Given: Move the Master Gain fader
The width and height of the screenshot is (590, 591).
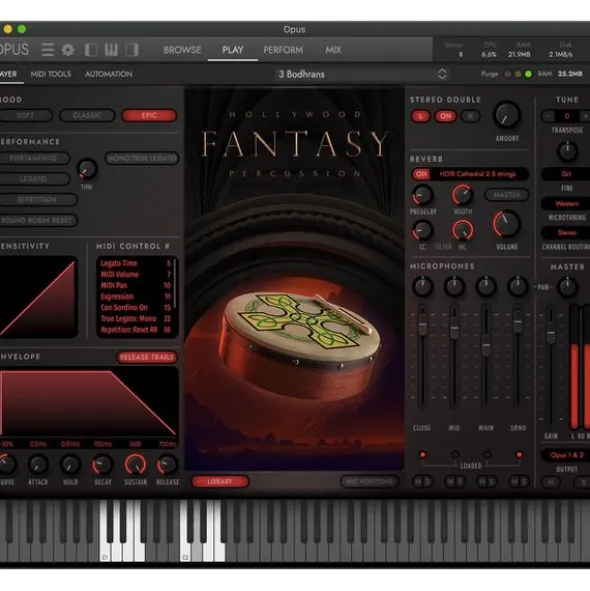Looking at the screenshot, I should (x=551, y=333).
